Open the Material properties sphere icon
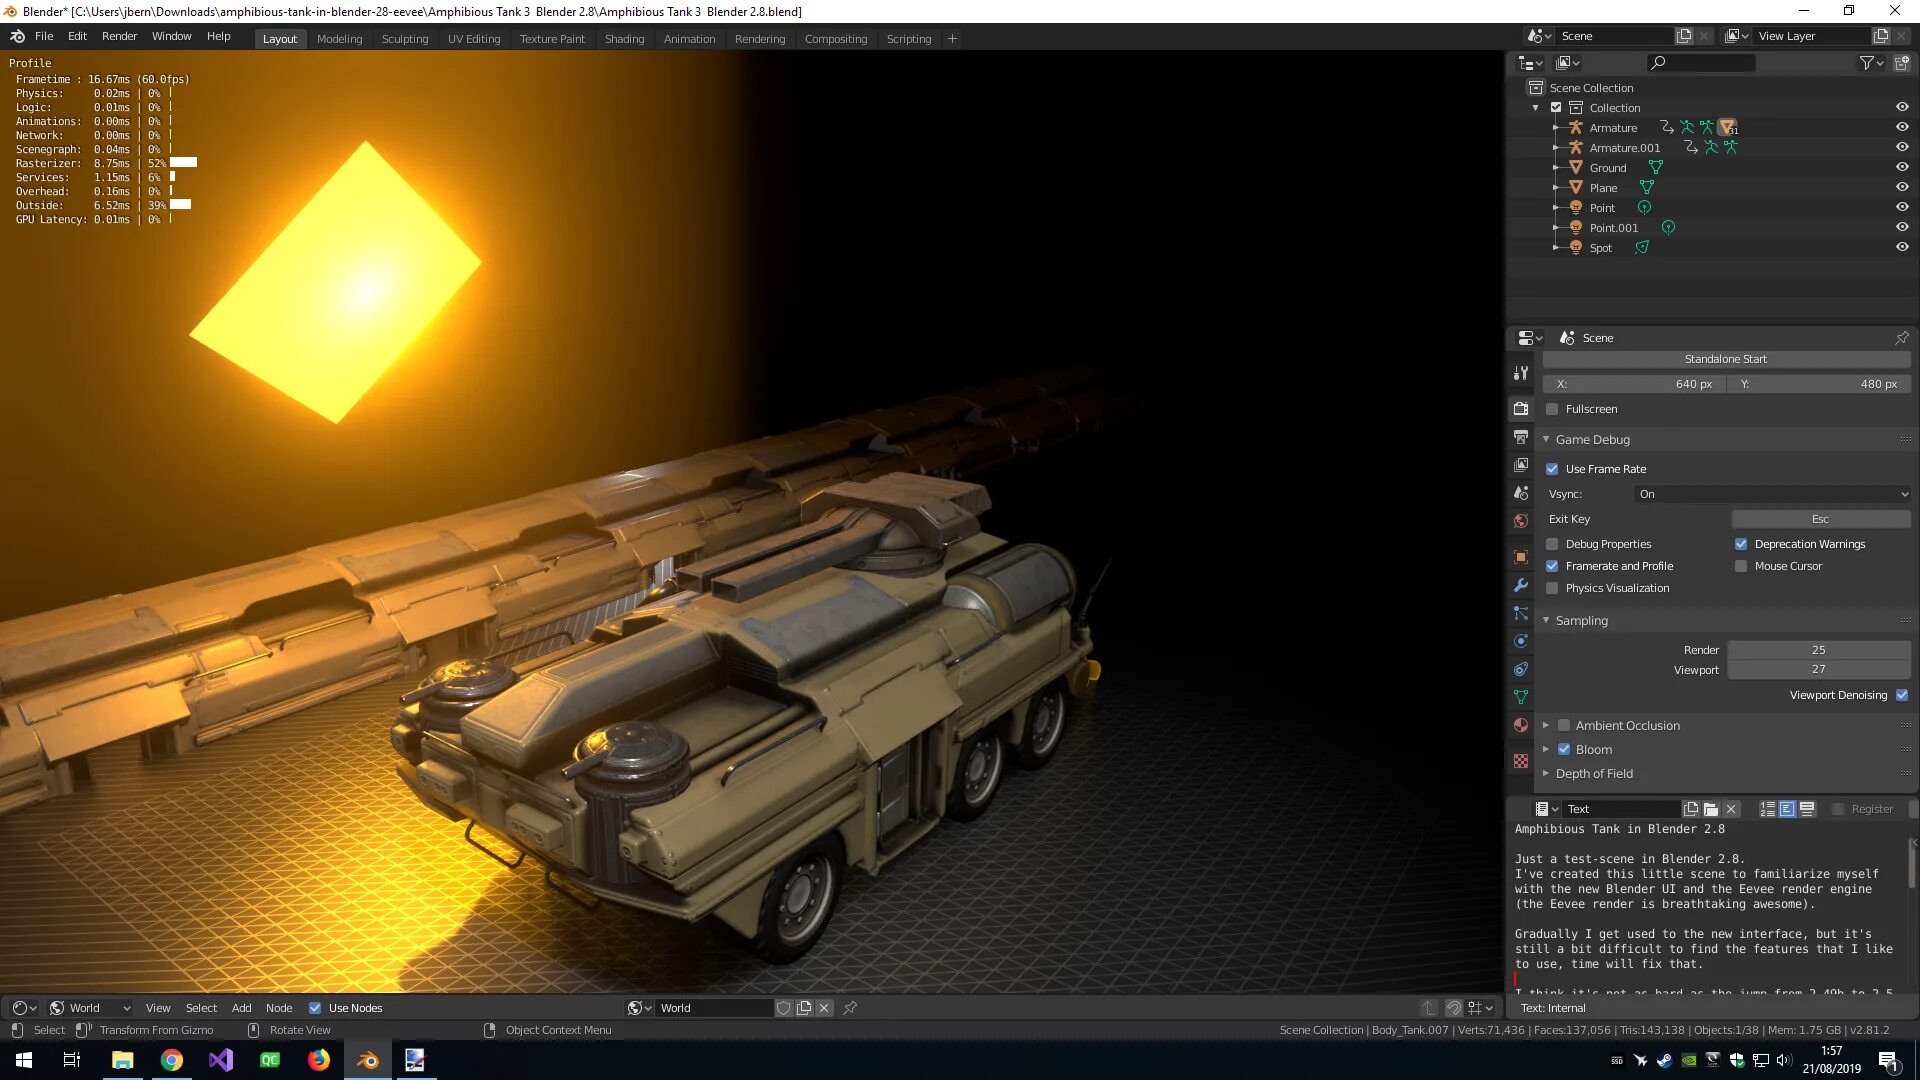The width and height of the screenshot is (1920, 1080). click(1521, 726)
